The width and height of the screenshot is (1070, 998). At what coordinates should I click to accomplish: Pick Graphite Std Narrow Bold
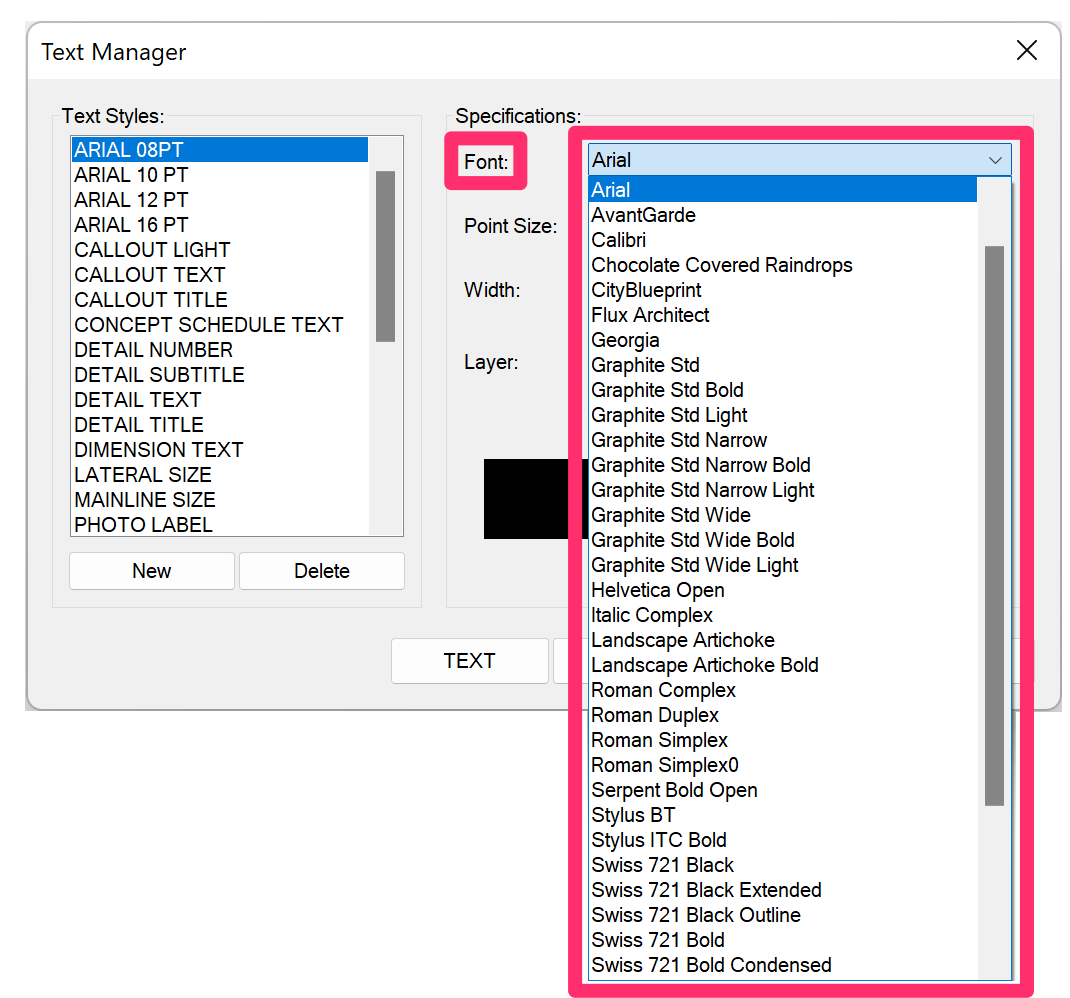[783, 465]
